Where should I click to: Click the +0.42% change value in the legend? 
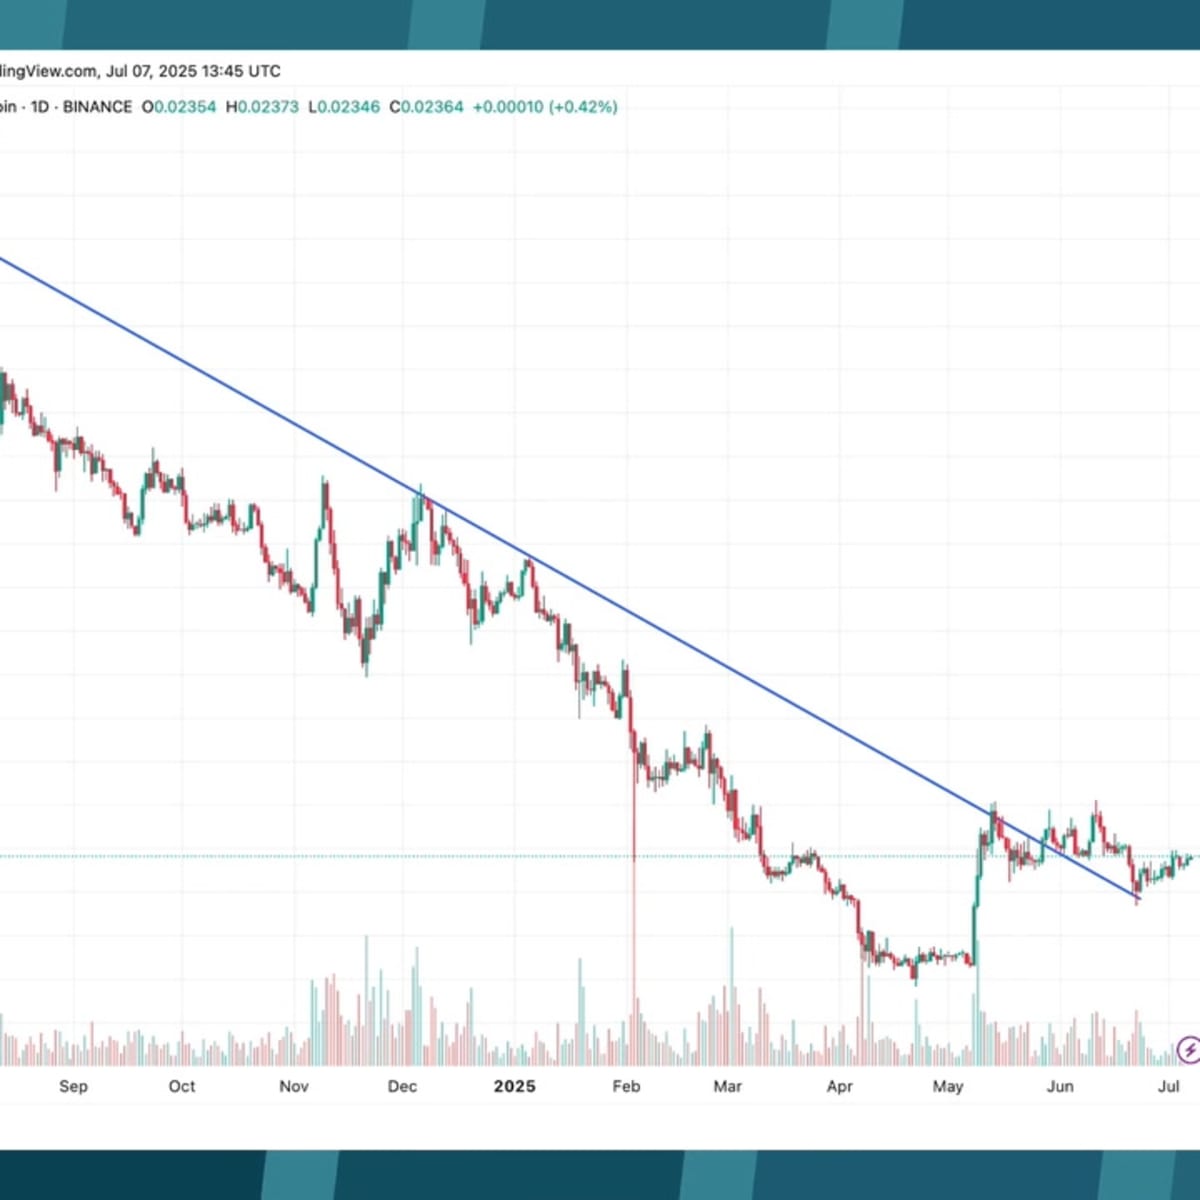(583, 106)
